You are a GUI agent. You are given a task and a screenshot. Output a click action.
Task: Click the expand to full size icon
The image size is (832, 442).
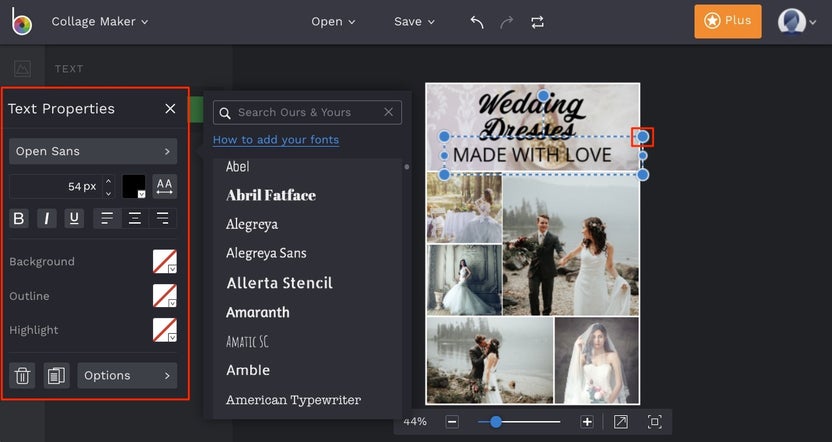(621, 422)
